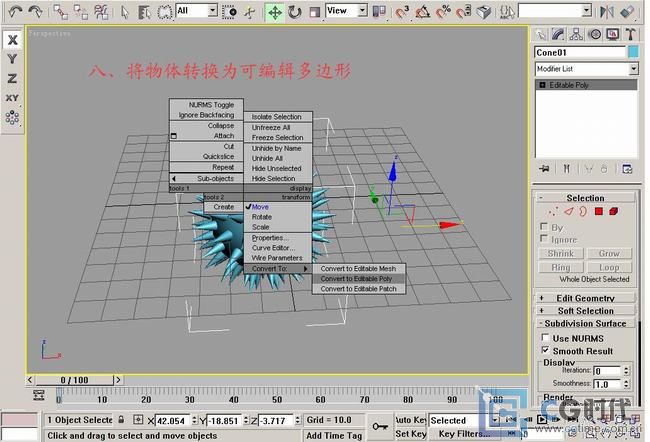Open the Motion panel tab icon
This screenshot has width=650, height=442.
coord(595,34)
